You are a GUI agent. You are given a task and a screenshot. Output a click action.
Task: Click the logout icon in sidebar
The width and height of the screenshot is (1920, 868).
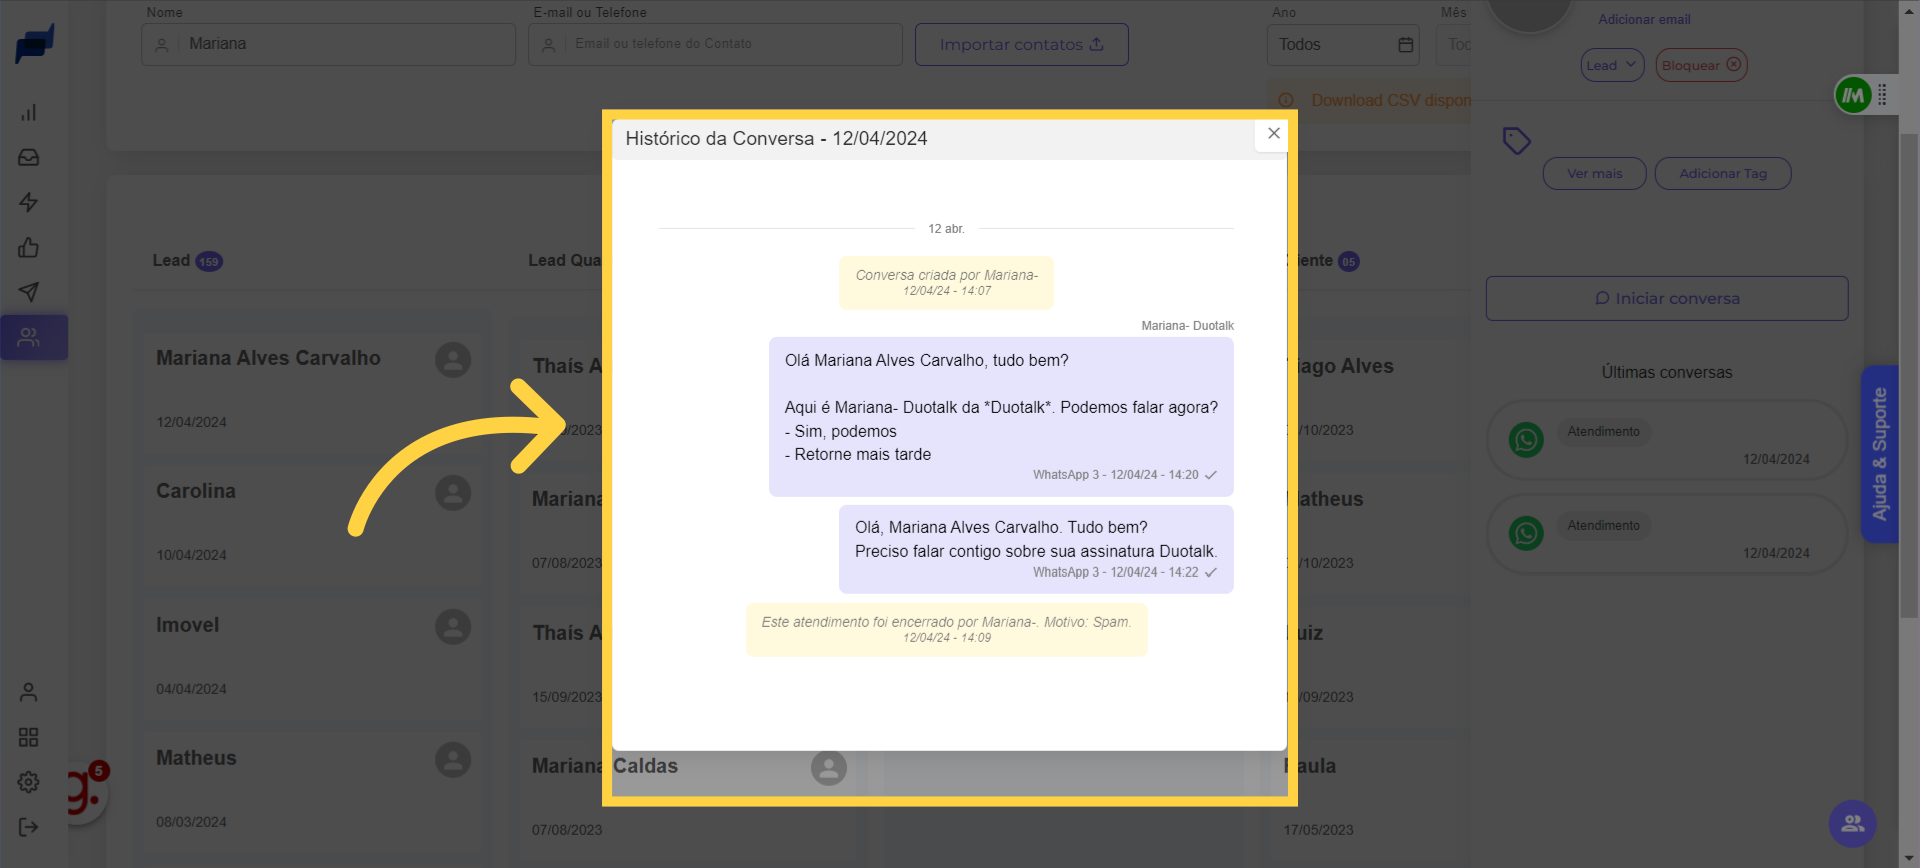pyautogui.click(x=29, y=827)
